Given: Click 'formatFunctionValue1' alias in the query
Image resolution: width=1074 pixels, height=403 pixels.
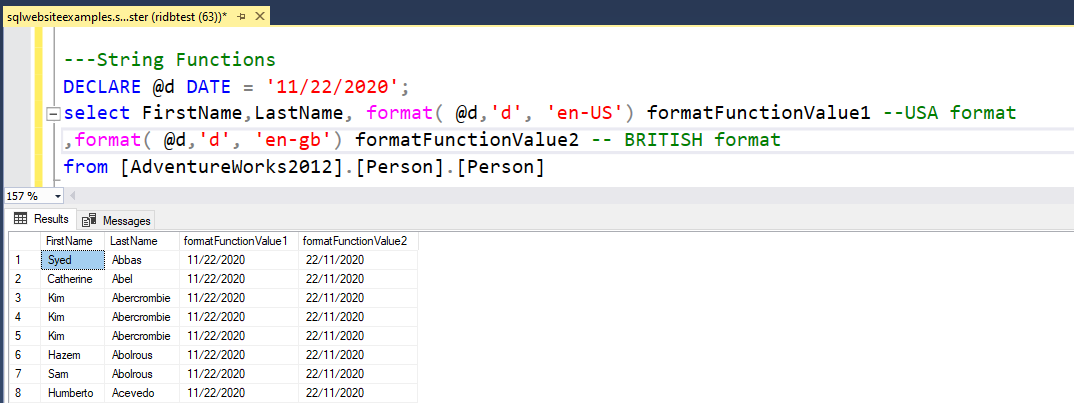Looking at the screenshot, I should tap(759, 113).
